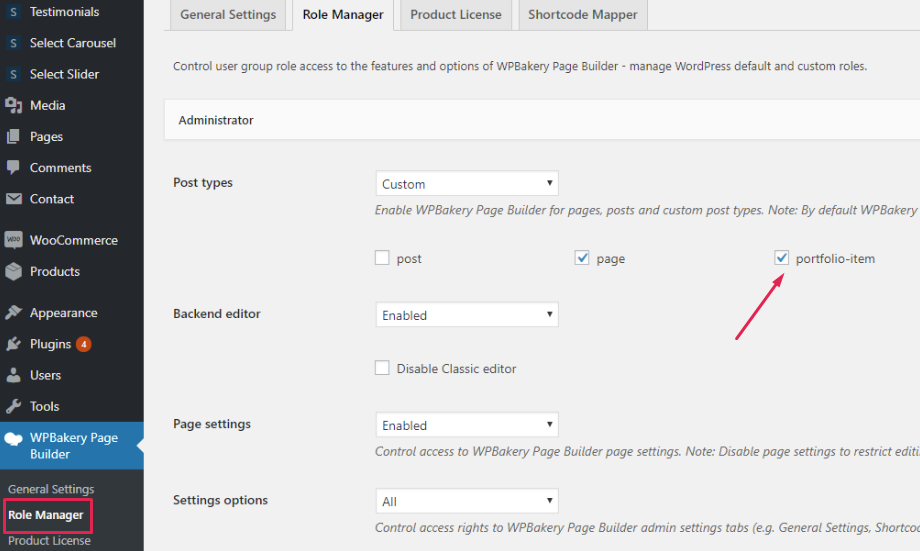Click the Users person icon

(13, 375)
